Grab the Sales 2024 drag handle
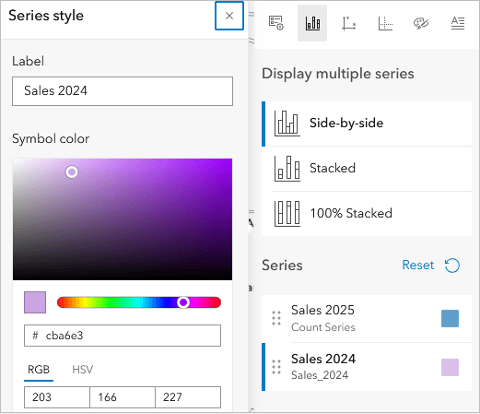This screenshot has height=414, width=480. click(x=276, y=367)
